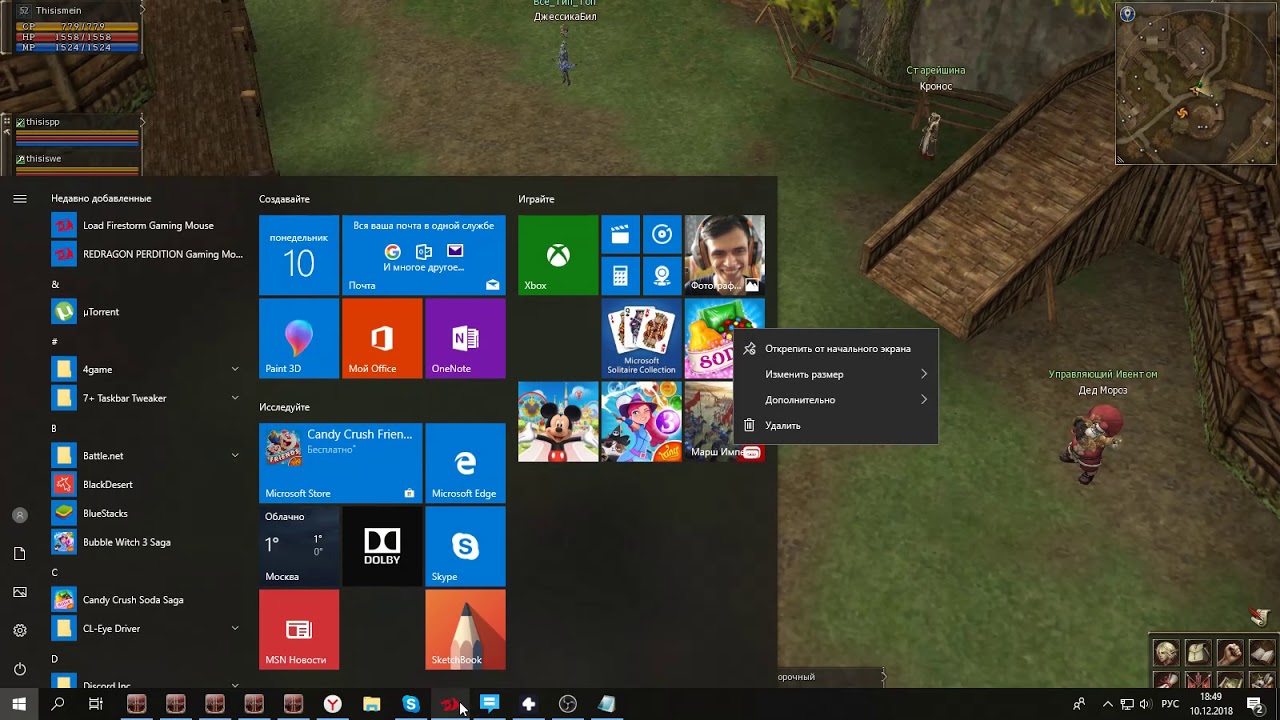Click the Windows Start button
Screen dimensions: 1280x720
19,704
